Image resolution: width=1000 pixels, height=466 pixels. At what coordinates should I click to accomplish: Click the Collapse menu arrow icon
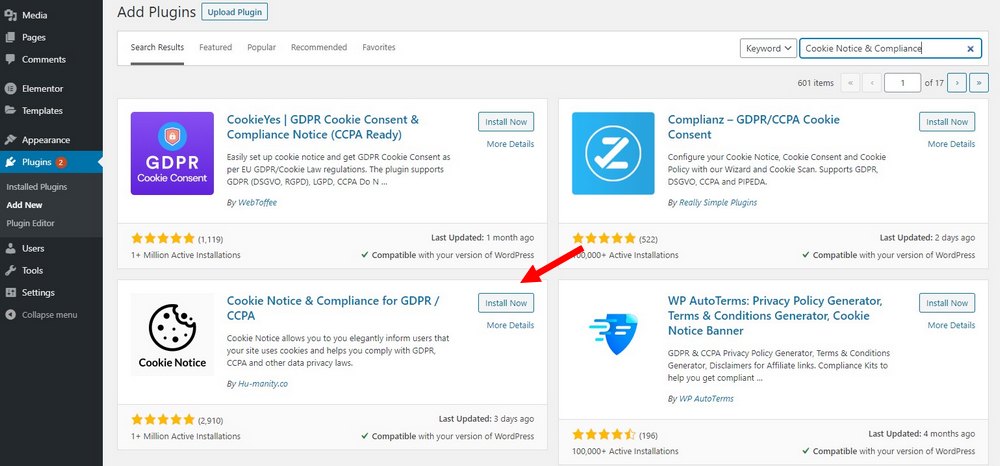10,315
